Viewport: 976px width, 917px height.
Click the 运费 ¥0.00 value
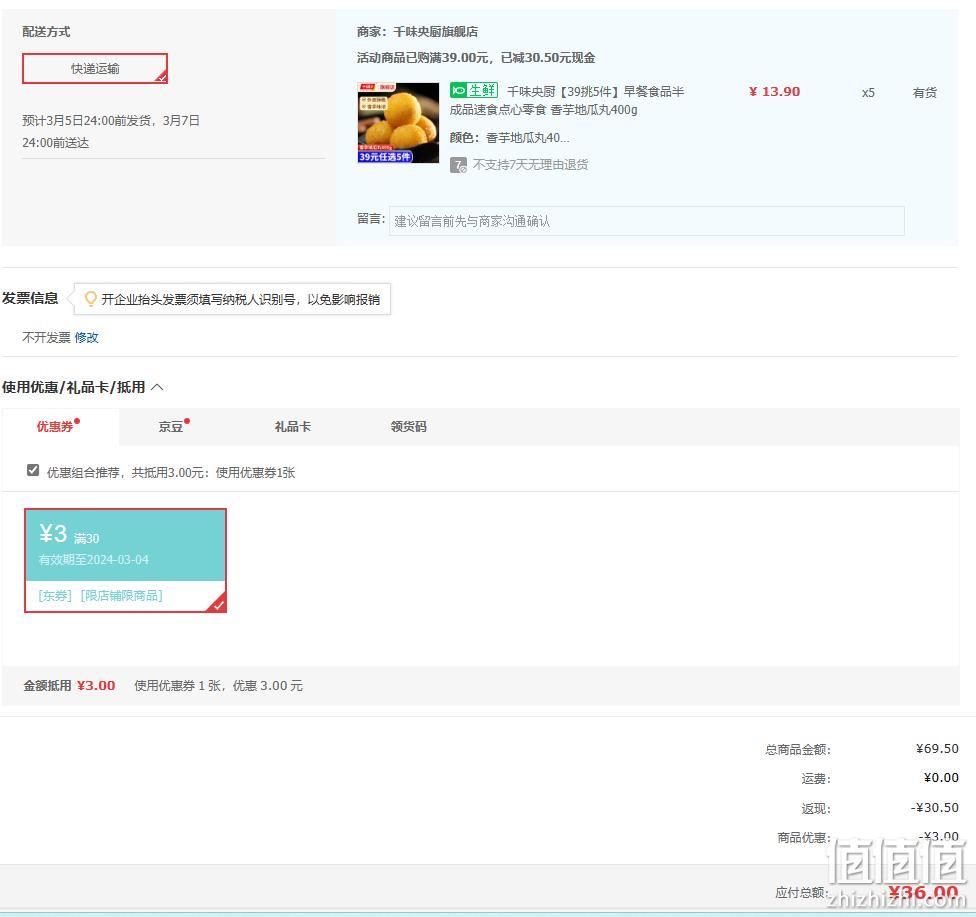coord(941,778)
